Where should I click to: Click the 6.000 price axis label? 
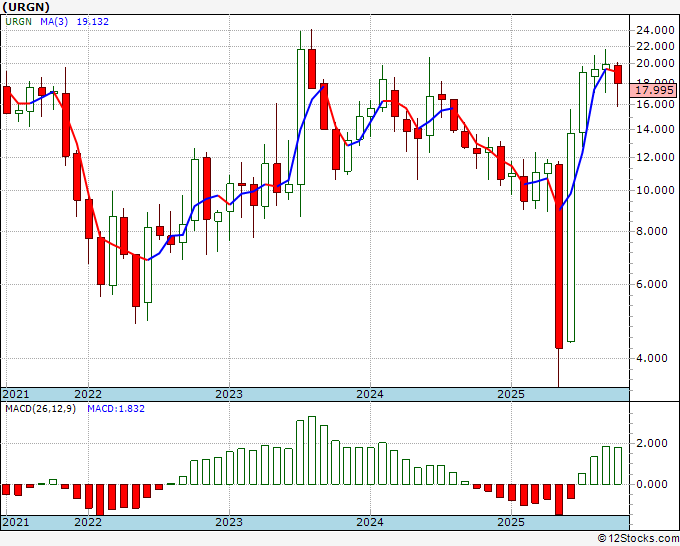coord(652,284)
